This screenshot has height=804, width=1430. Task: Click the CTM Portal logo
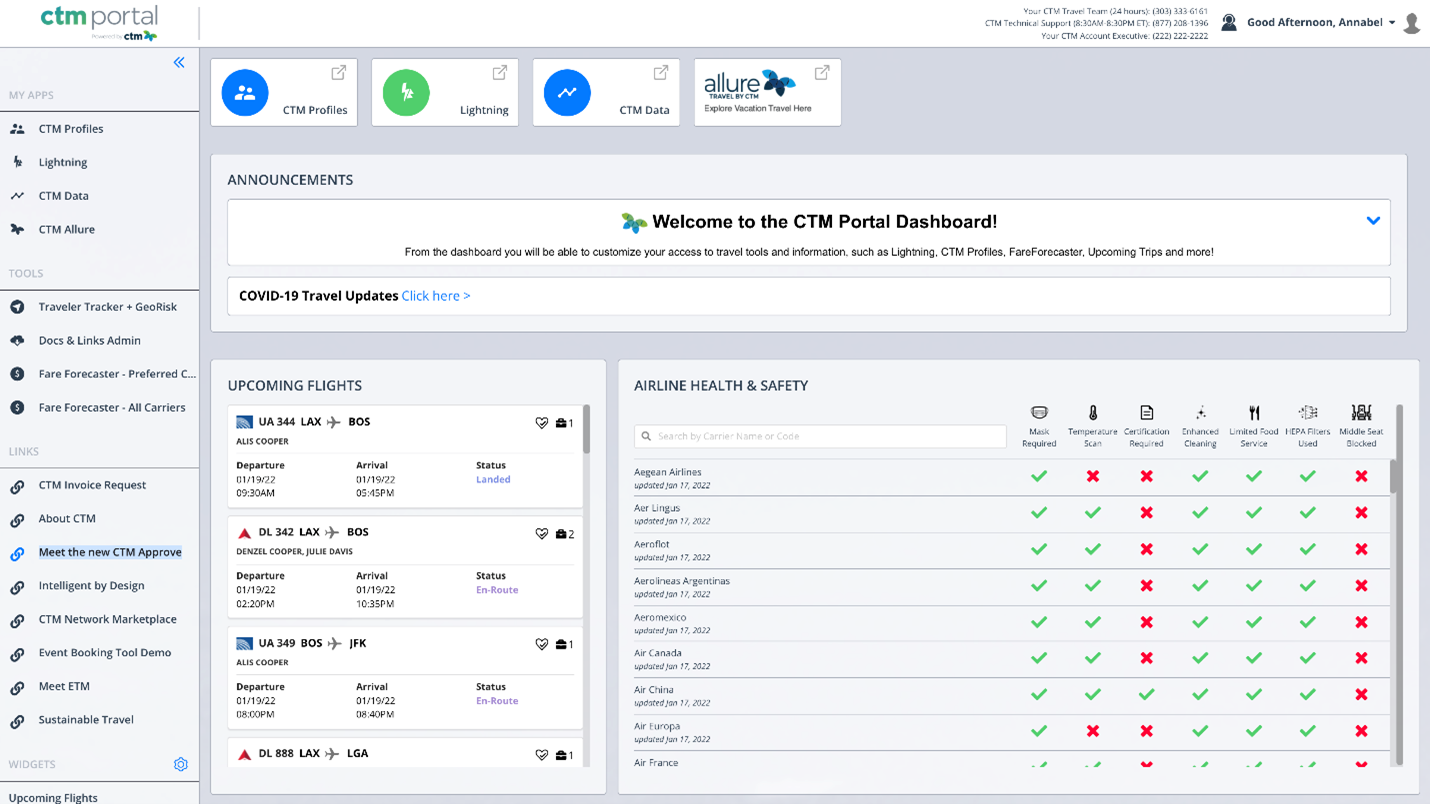[x=99, y=22]
